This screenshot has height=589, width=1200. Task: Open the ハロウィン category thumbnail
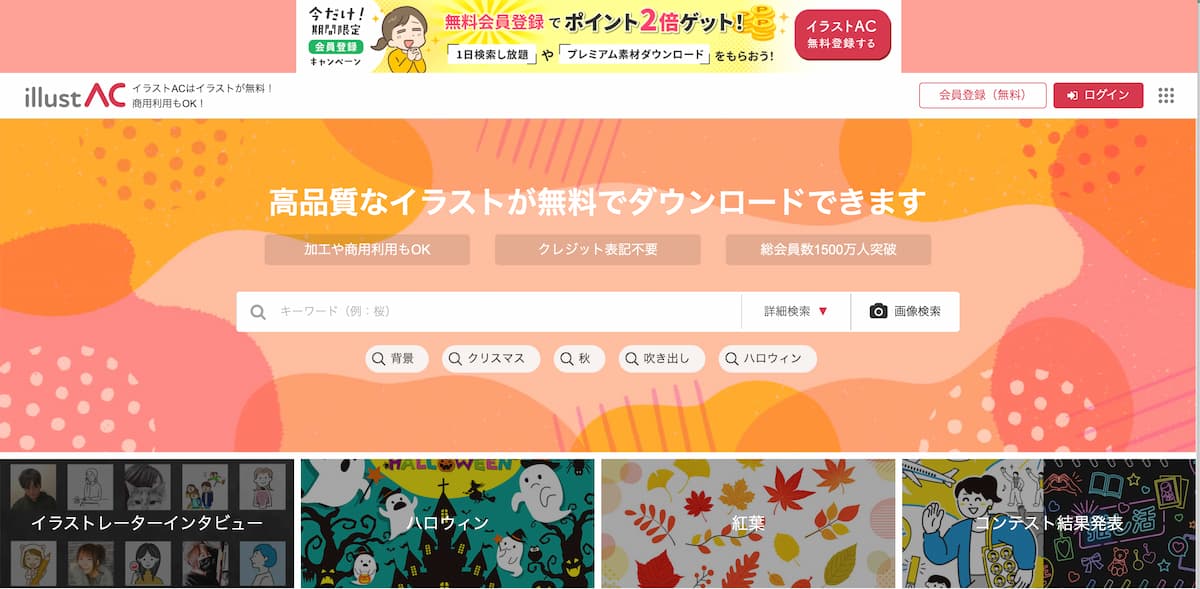coord(447,523)
